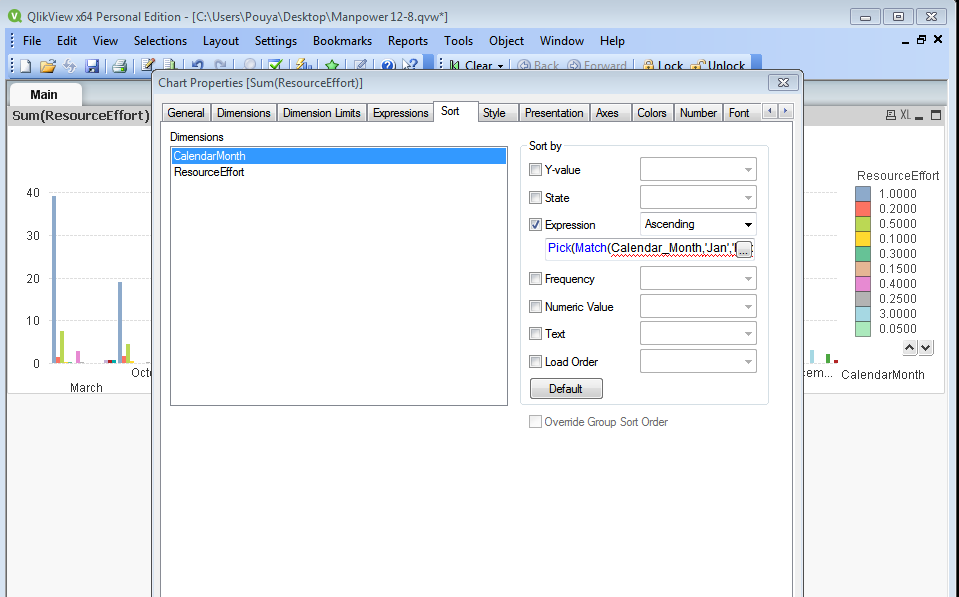Click the Lock selections toolbar icon

663,65
